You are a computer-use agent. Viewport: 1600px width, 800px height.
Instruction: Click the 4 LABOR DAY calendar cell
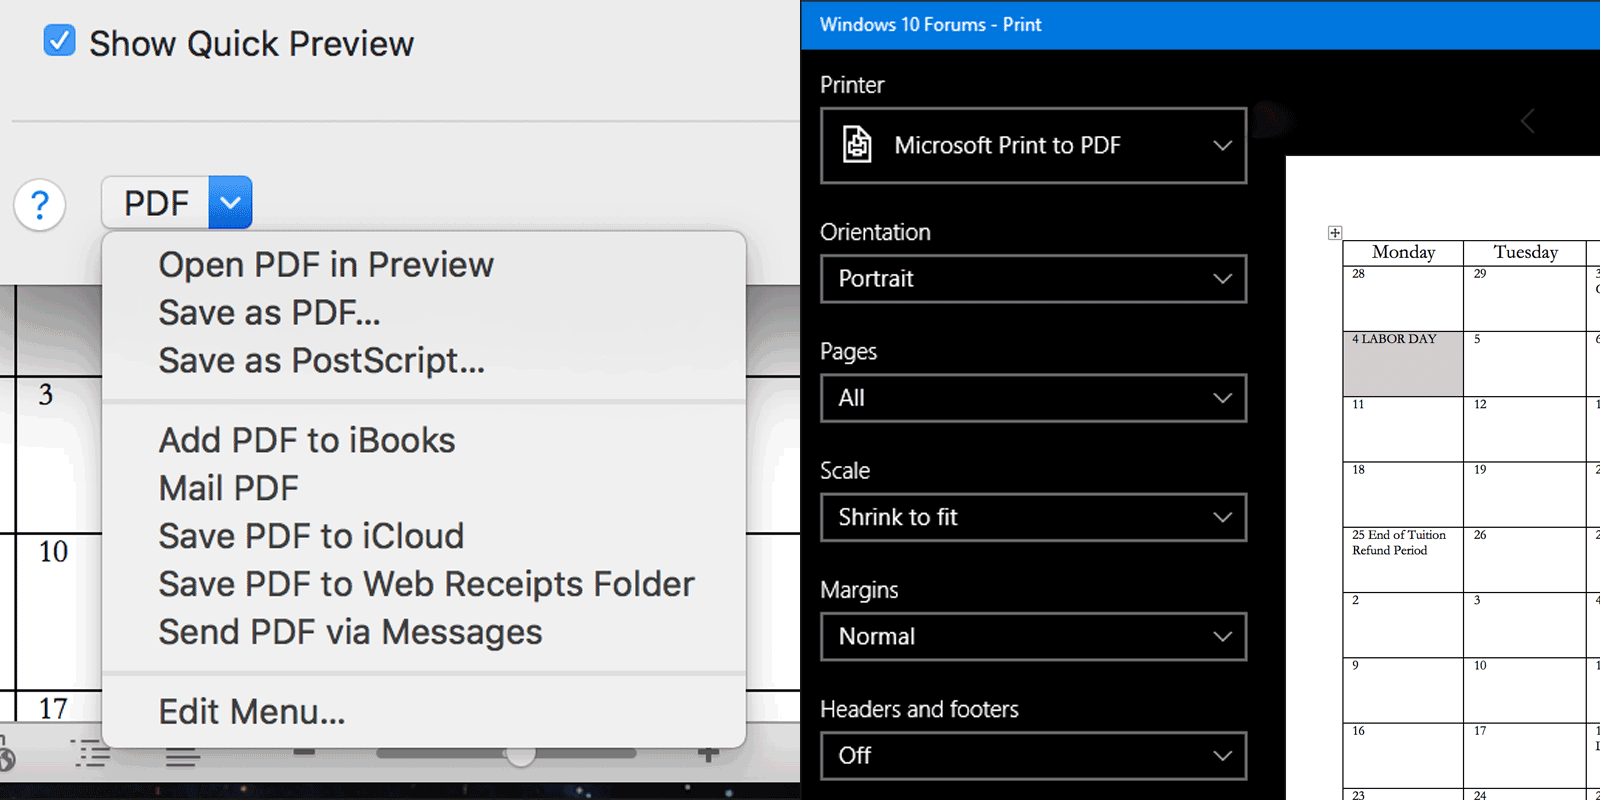(x=1403, y=364)
